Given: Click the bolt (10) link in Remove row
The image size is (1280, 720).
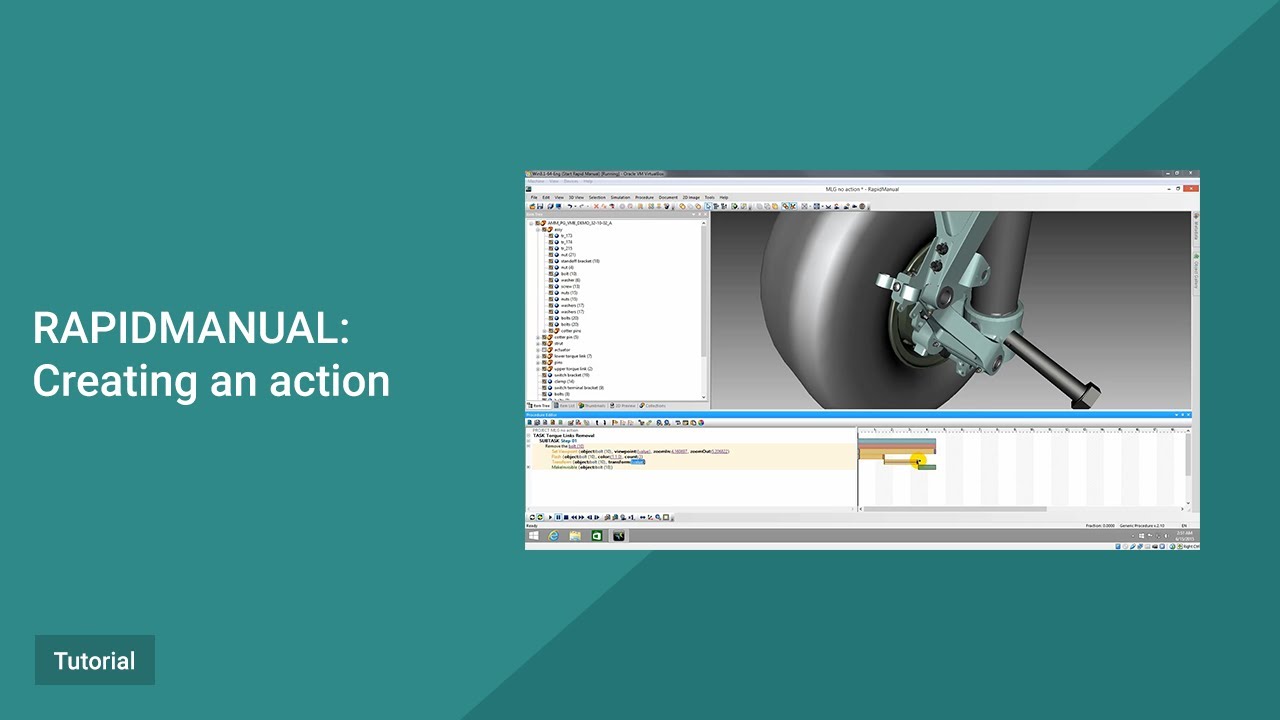Looking at the screenshot, I should [x=577, y=446].
